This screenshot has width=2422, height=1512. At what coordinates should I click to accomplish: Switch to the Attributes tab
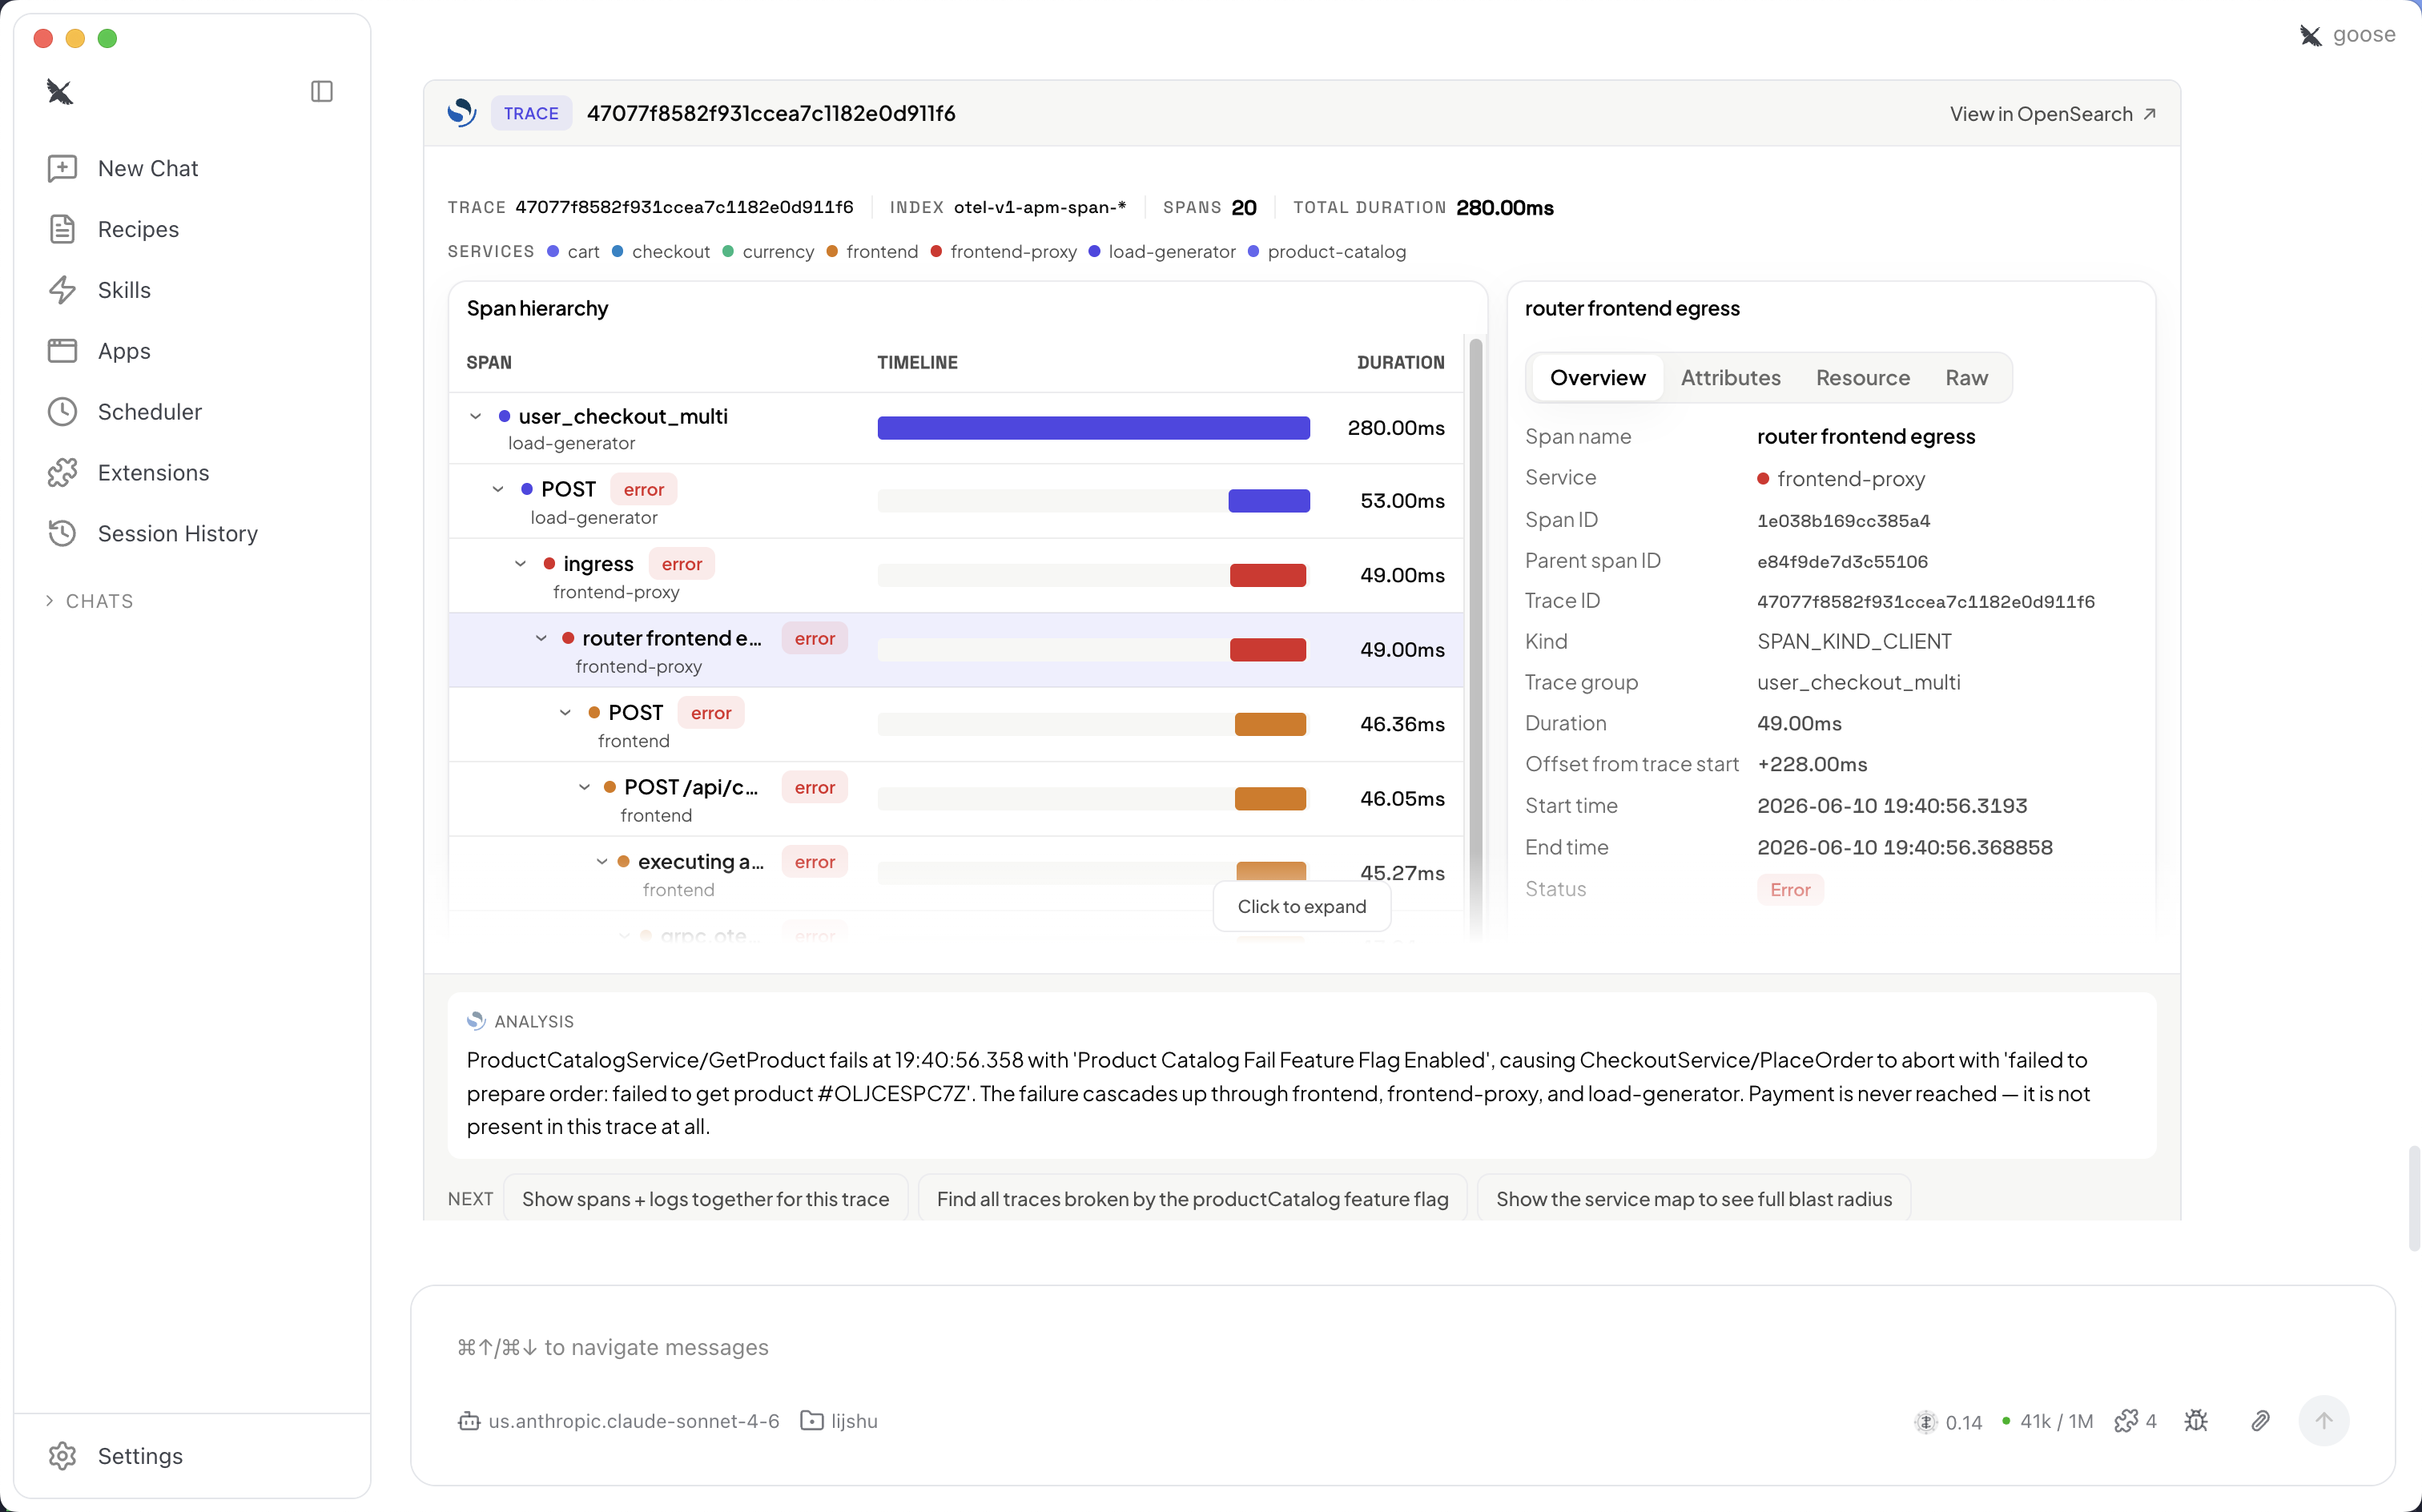tap(1730, 378)
